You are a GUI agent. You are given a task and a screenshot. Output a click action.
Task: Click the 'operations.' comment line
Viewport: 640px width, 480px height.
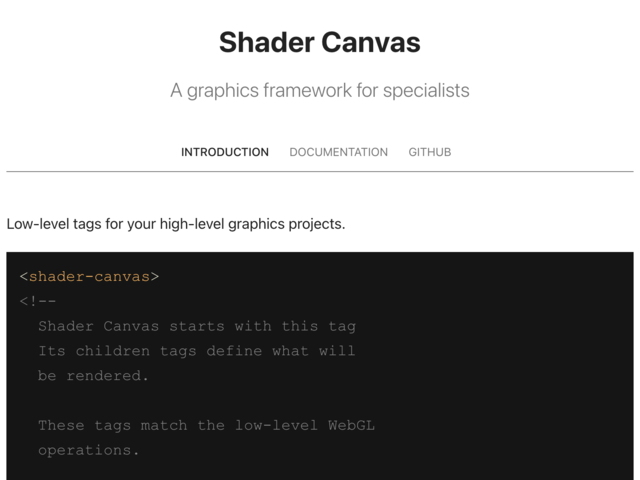click(89, 450)
